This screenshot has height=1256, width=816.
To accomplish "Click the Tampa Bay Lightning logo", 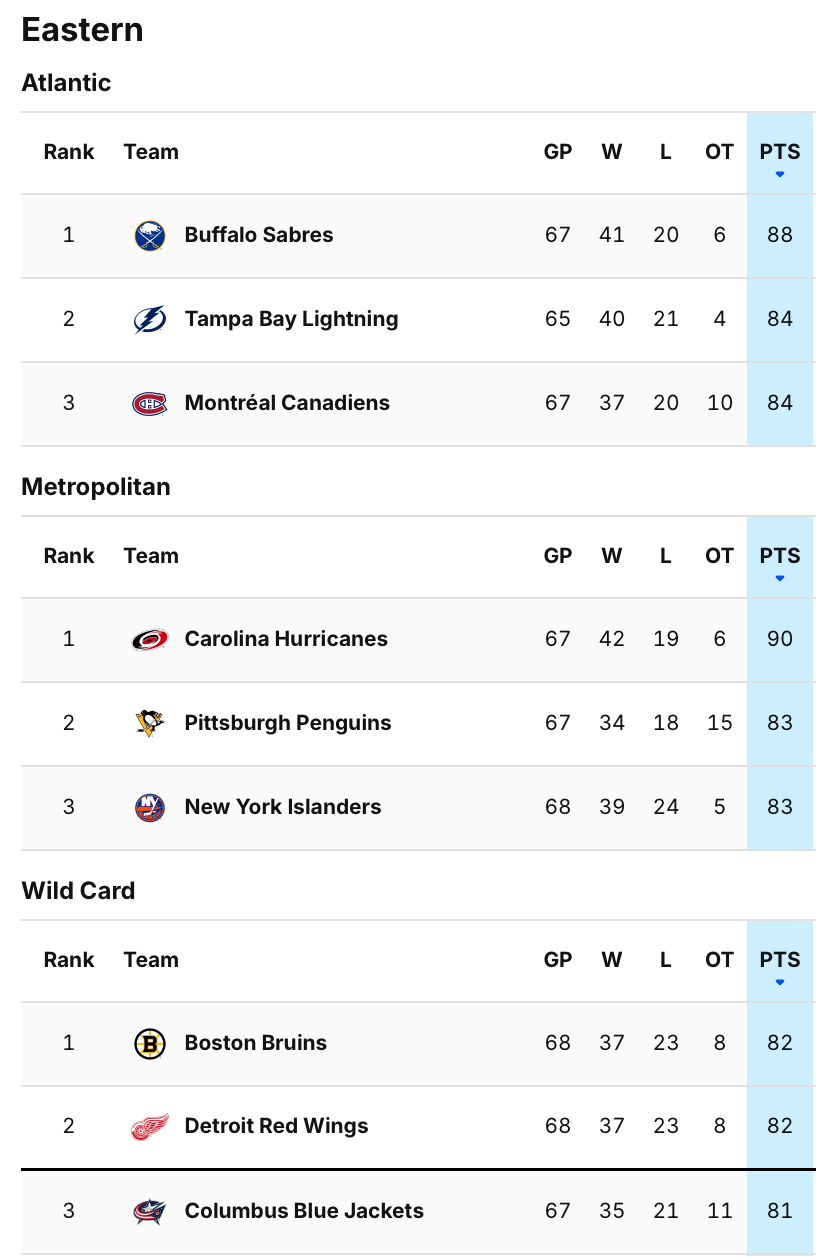I will 150,320.
